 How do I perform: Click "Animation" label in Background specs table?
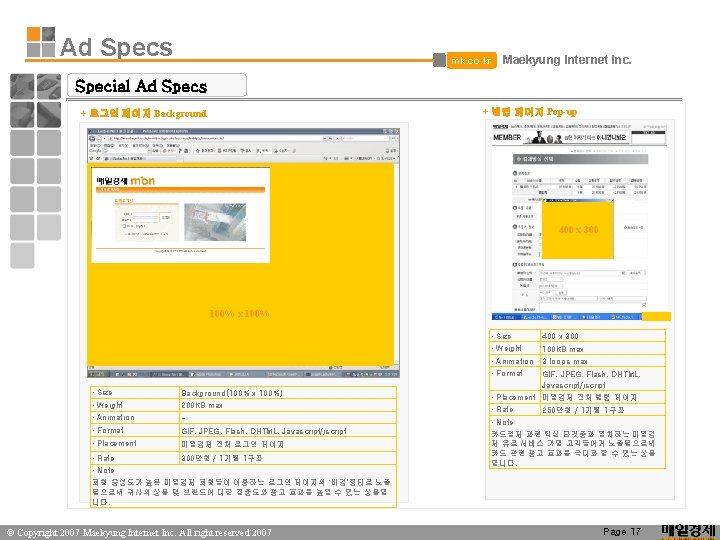coord(115,417)
